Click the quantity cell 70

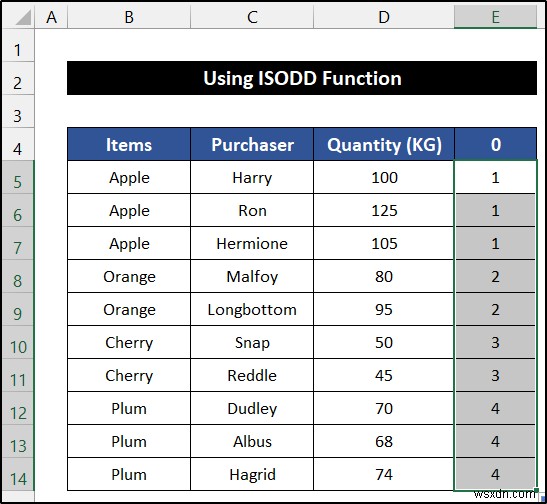(x=384, y=408)
